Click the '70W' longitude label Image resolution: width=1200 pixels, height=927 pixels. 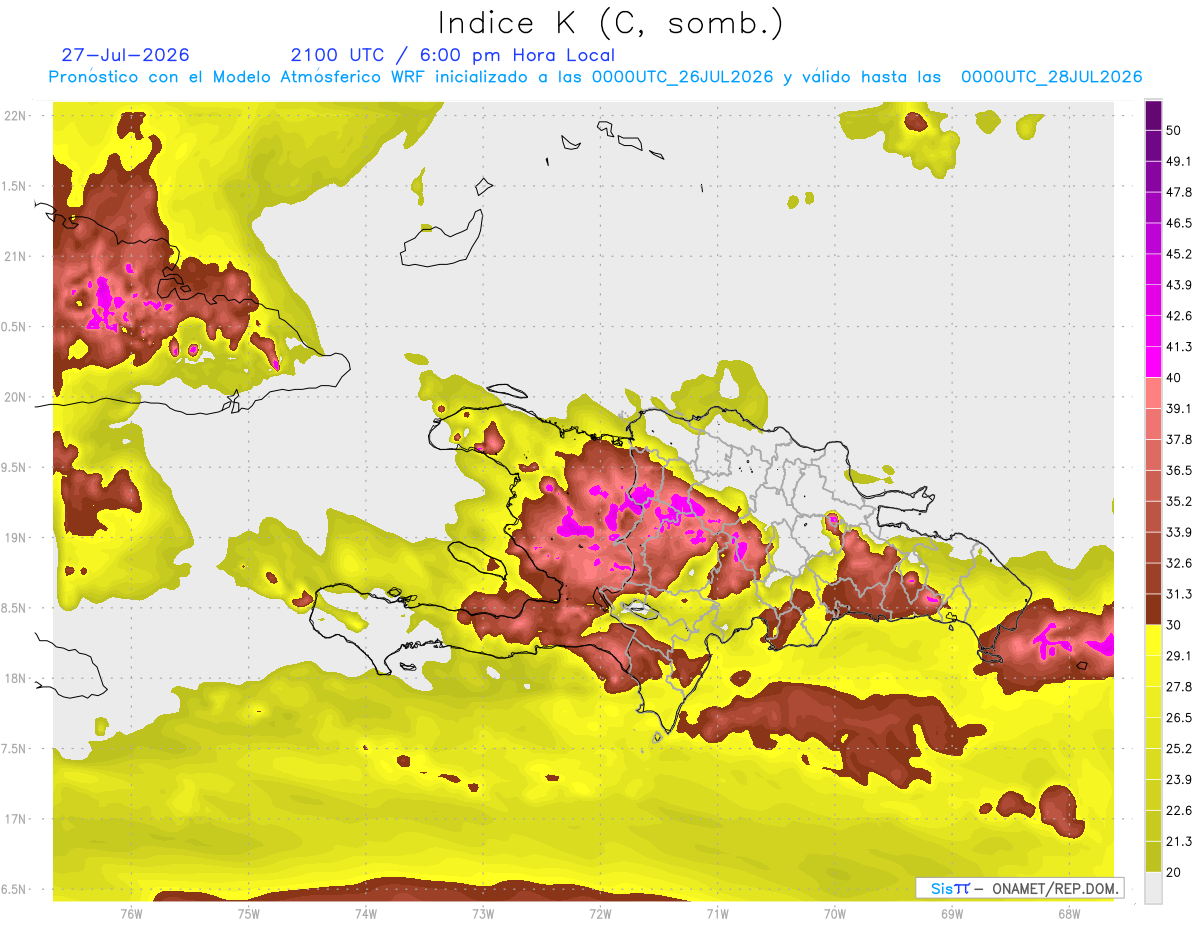(834, 913)
